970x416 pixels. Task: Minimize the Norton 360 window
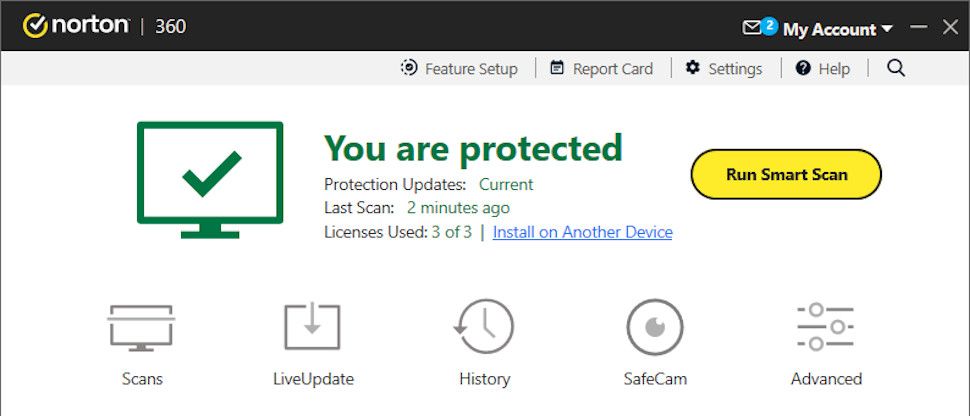(919, 28)
